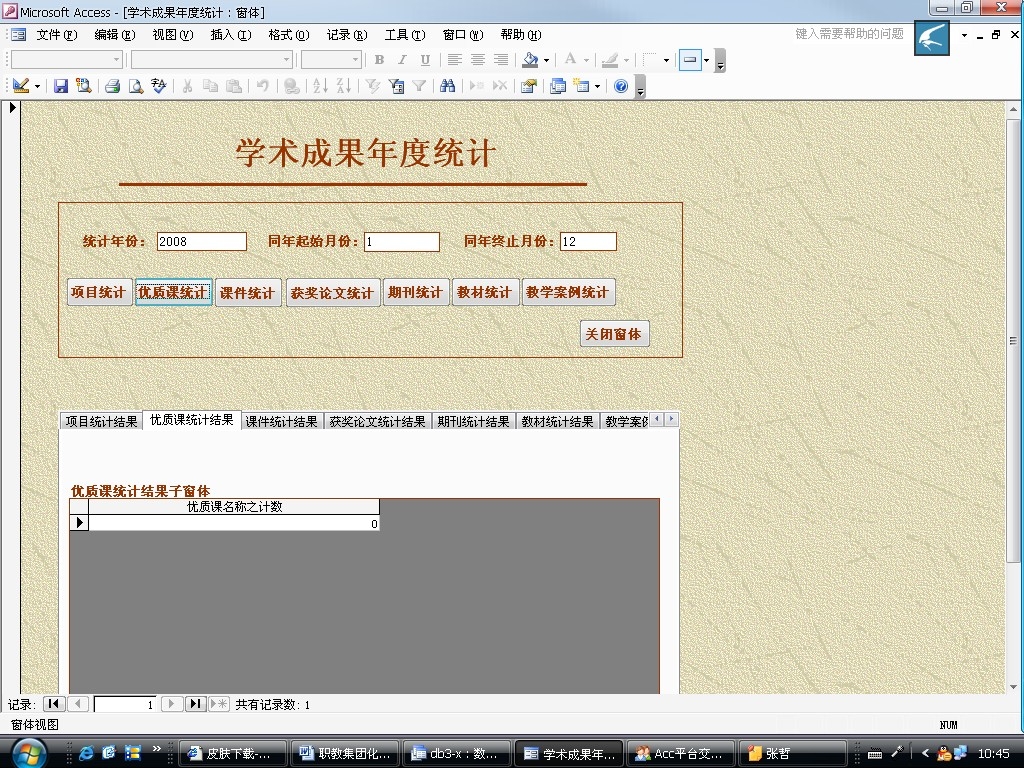Sort records descending Z to A
Viewport: 1024px width, 768px height.
344,86
